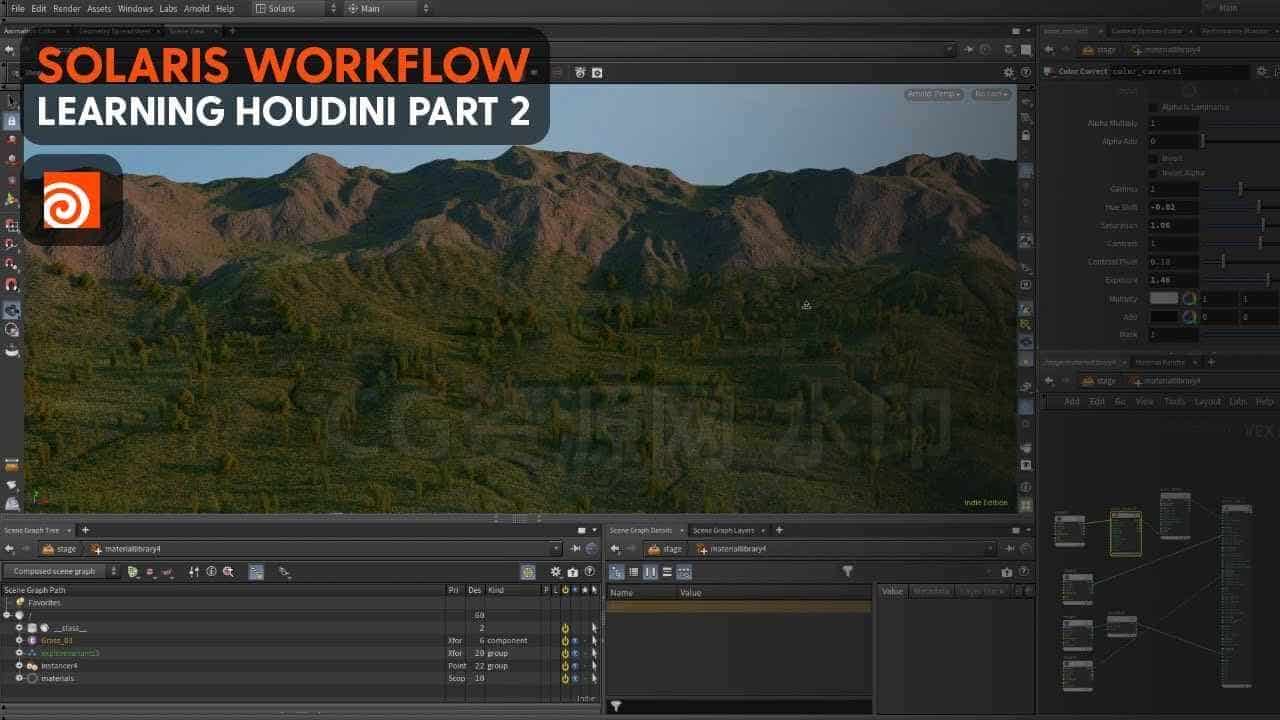Expand the instancer4 tree item
Image resolution: width=1280 pixels, height=720 pixels.
19,666
